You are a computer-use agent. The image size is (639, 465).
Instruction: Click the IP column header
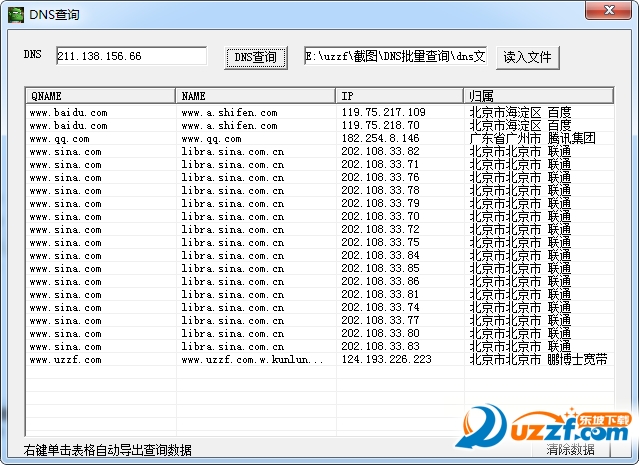(399, 96)
